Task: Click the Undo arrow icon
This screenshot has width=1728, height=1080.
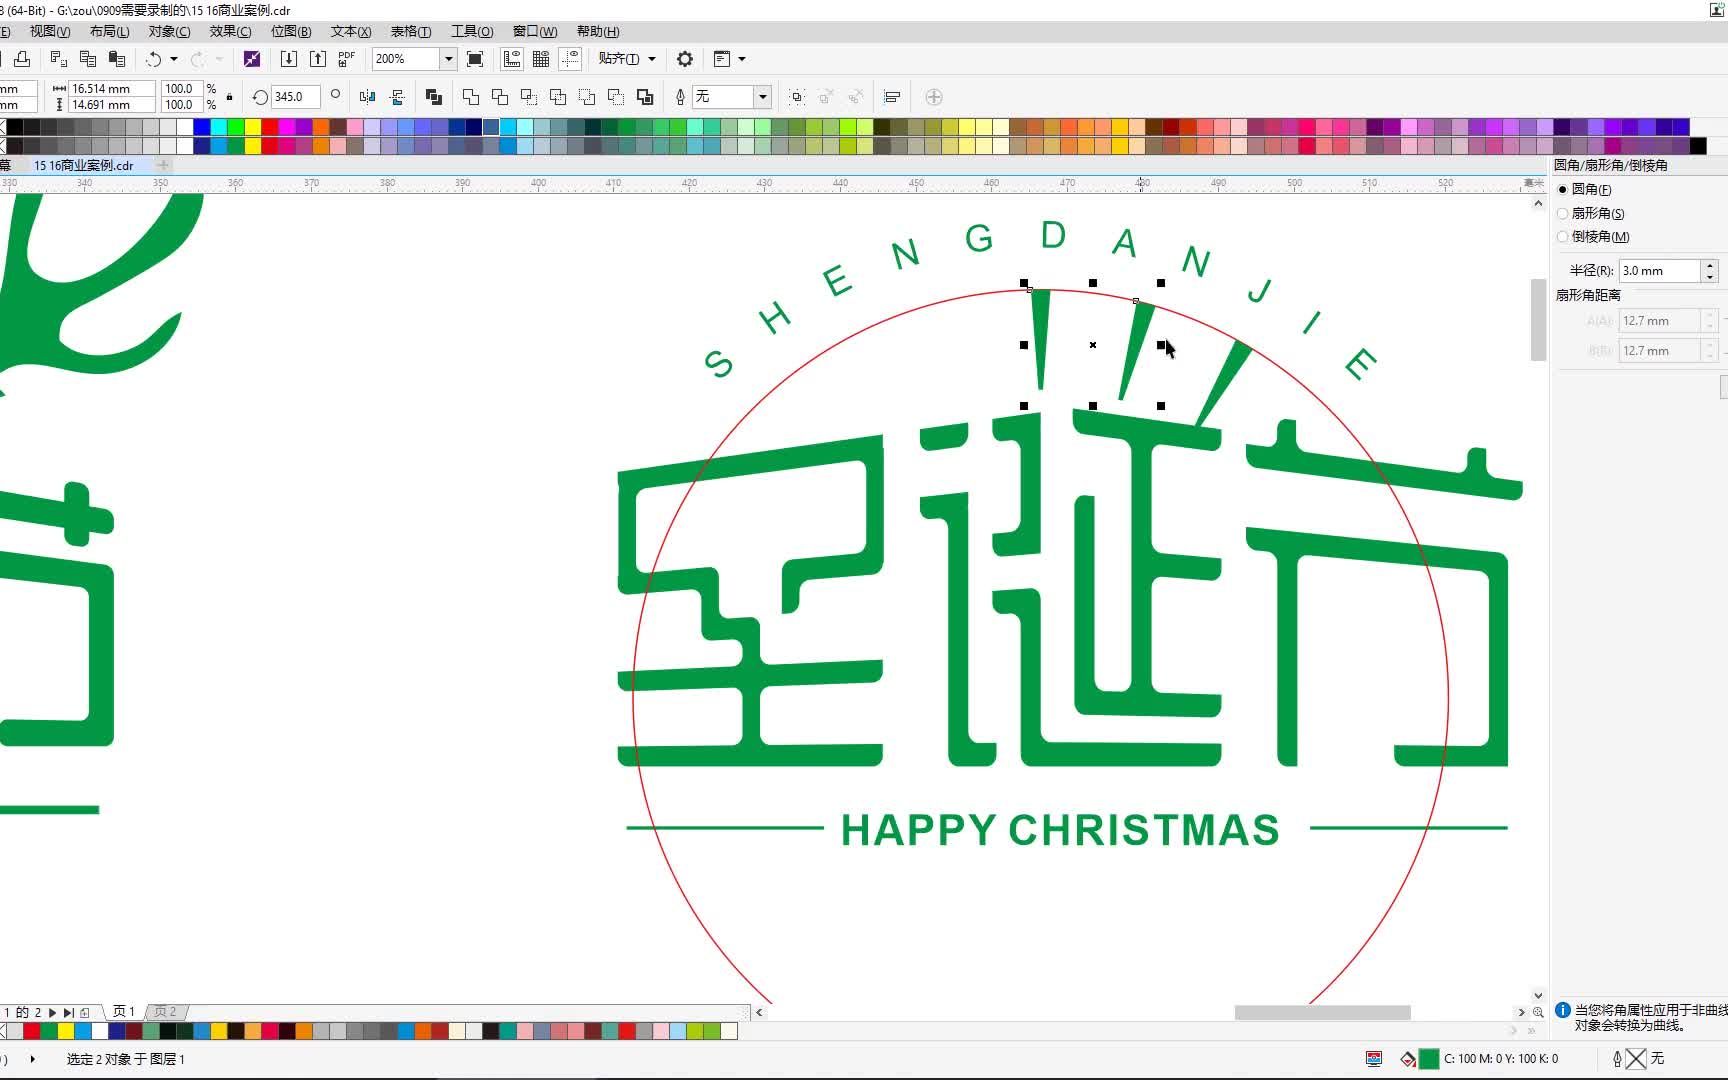Action: 153,59
